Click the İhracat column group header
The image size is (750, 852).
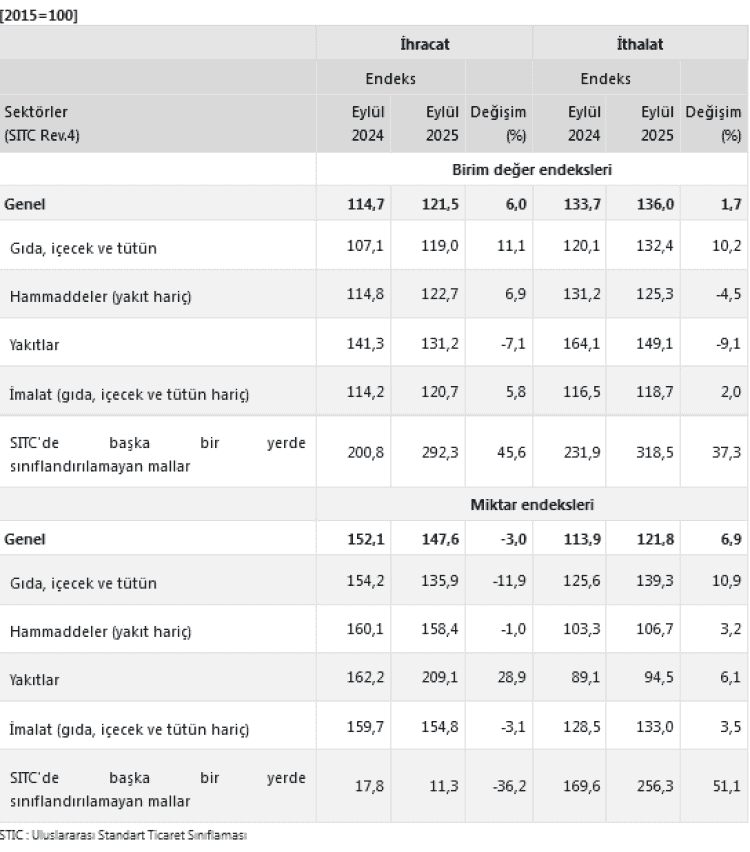423,44
